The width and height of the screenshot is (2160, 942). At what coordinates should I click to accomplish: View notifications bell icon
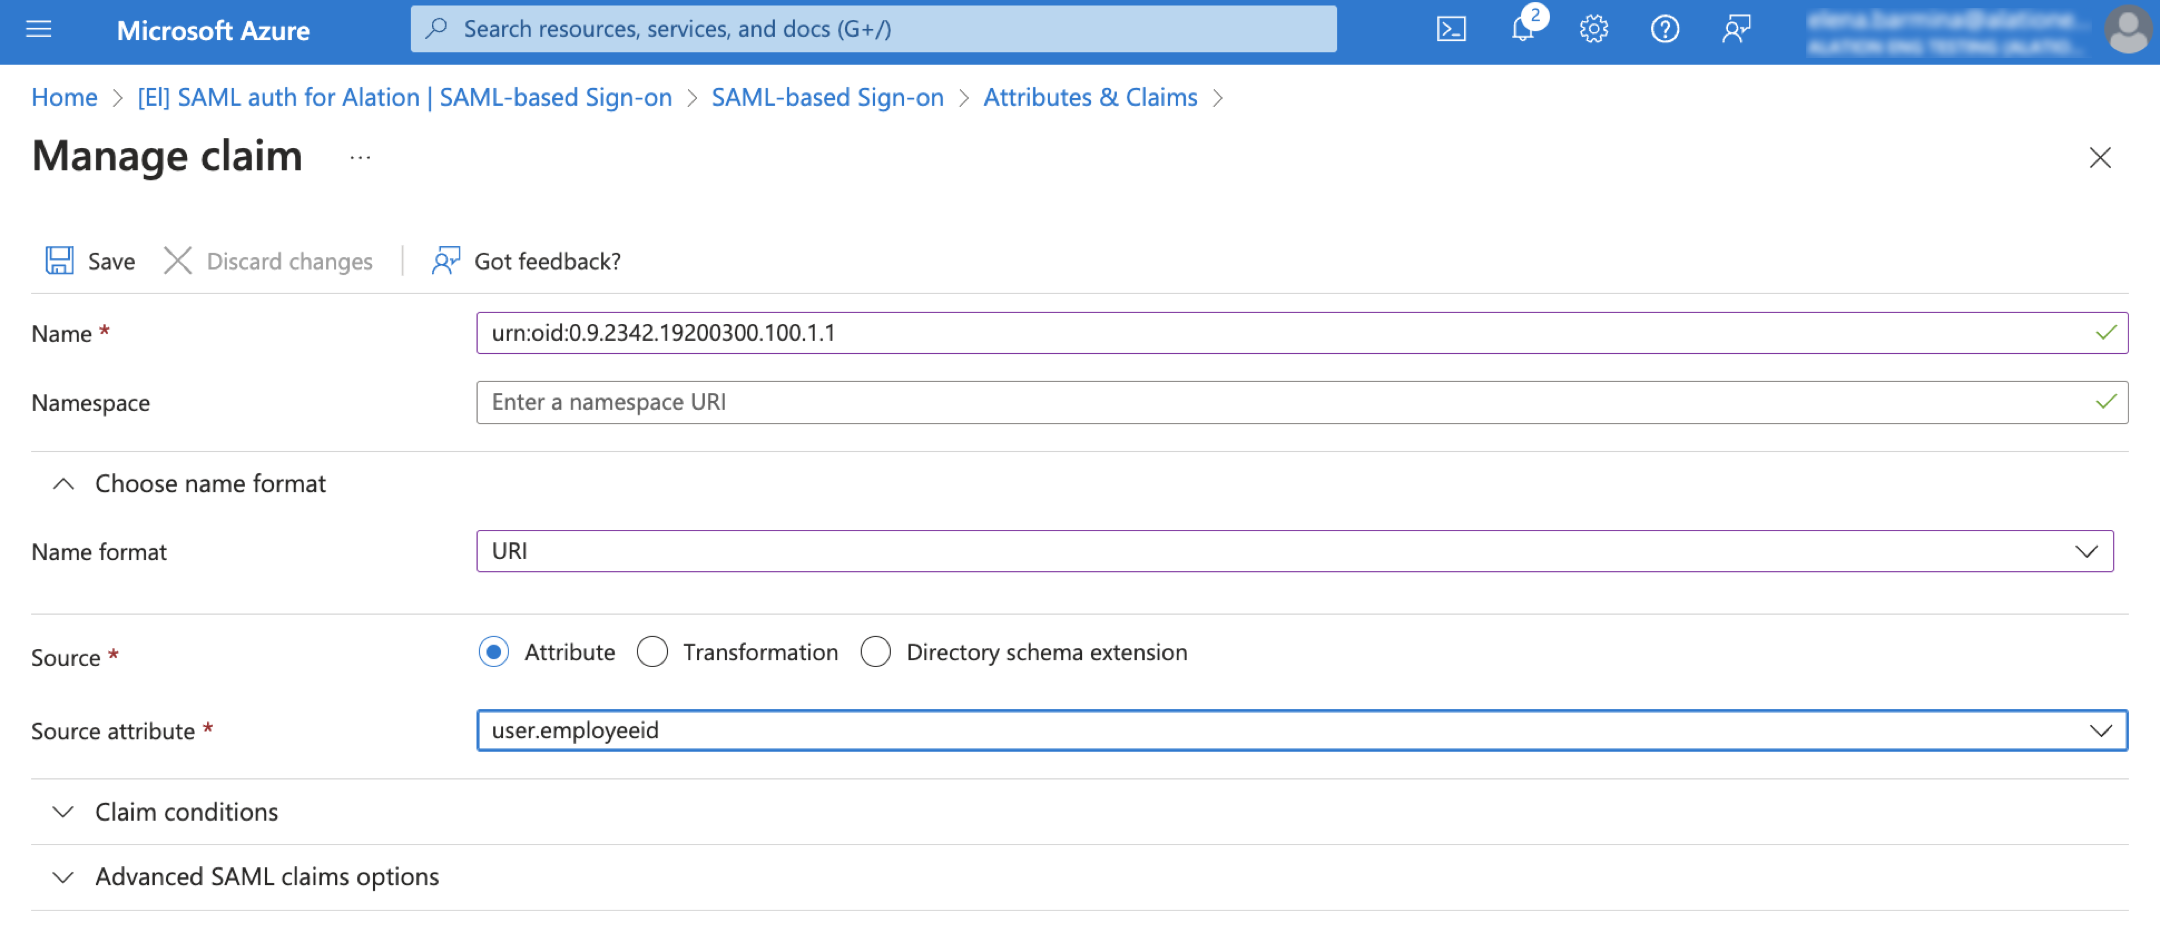click(1522, 30)
